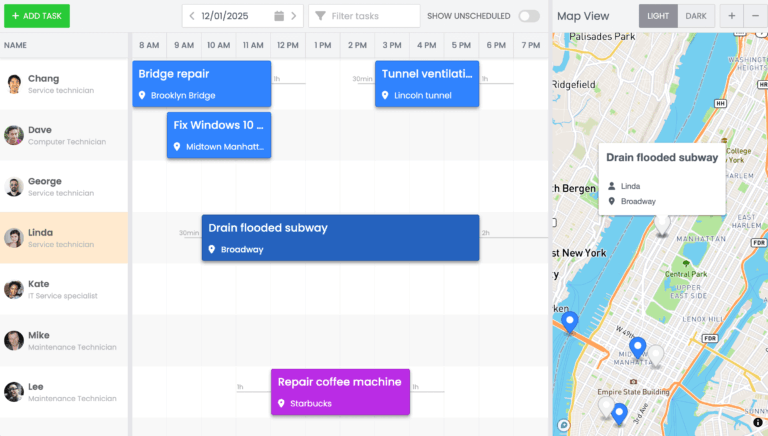This screenshot has height=436, width=768.
Task: Click Drain flooded subway popup title
Action: click(662, 157)
